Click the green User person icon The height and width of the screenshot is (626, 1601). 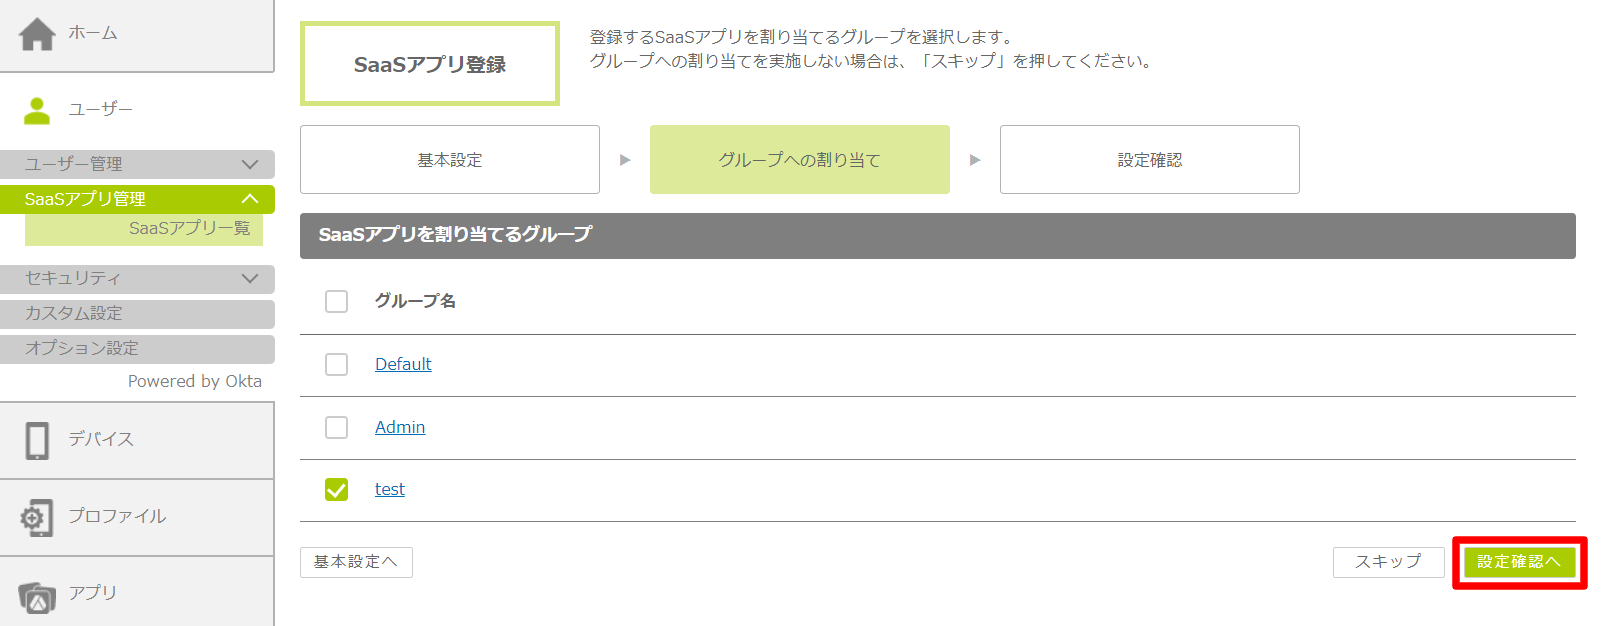37,110
